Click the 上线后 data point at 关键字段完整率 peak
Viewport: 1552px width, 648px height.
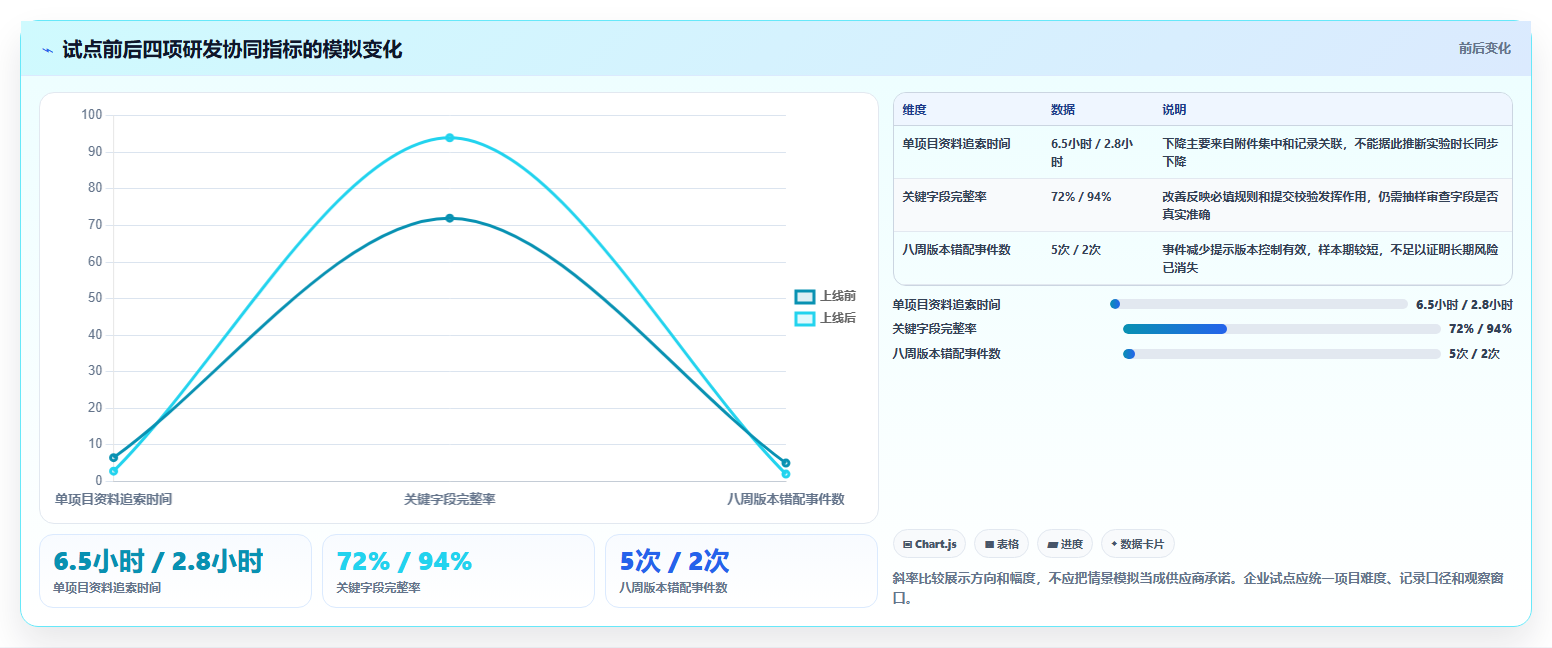[x=450, y=137]
